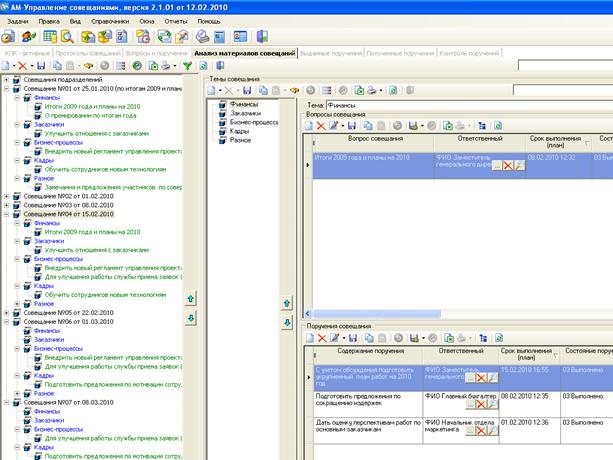Viewport: 613px width, 460px height.
Task: Click save icon in Вопросы совещания toolbar
Action: (352, 125)
